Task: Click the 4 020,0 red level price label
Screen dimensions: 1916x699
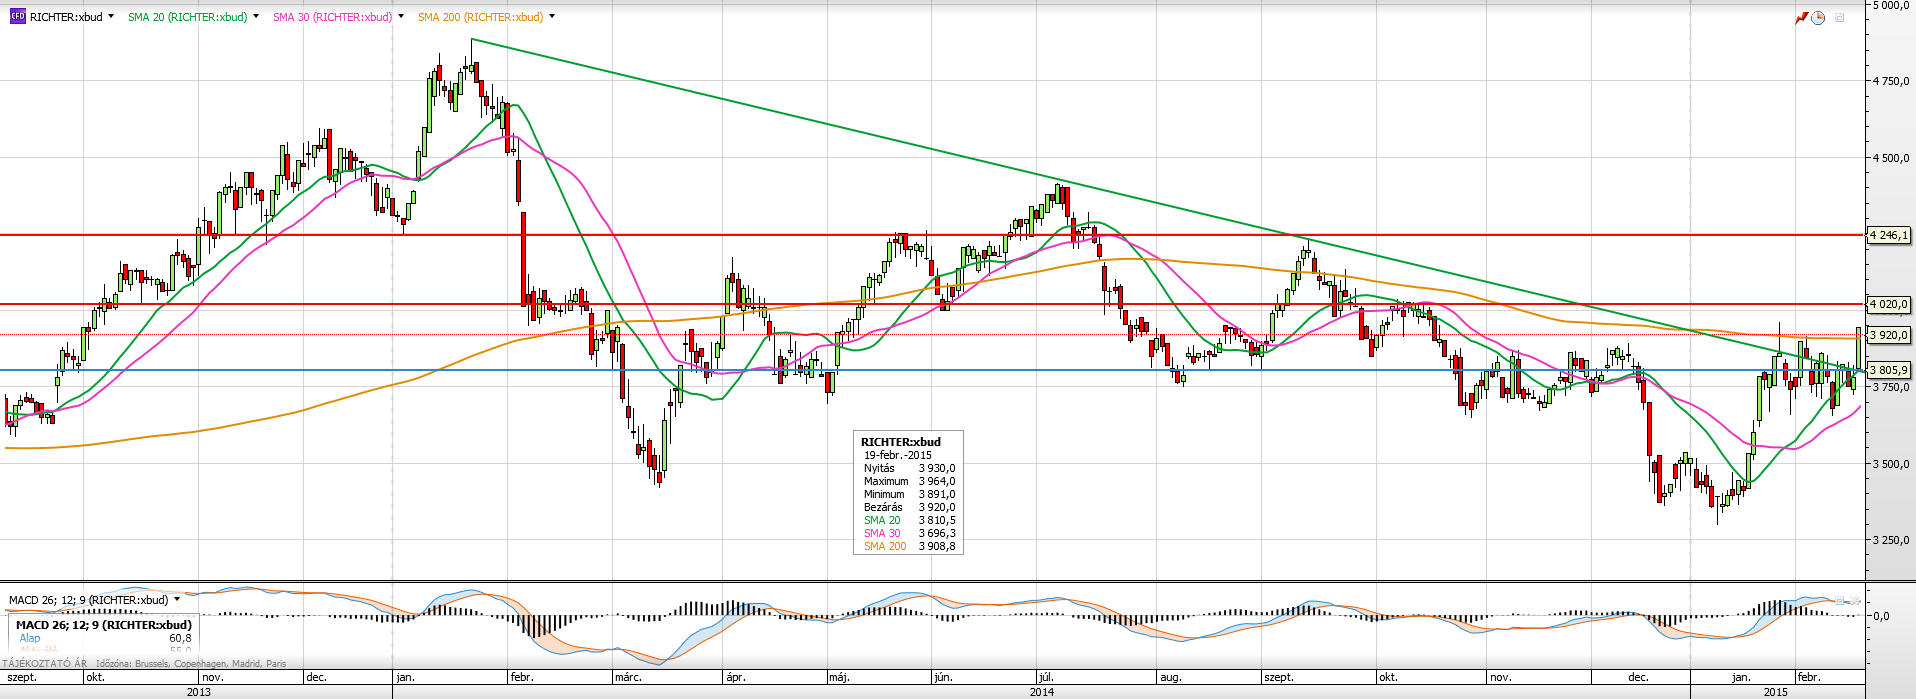Action: [1889, 304]
